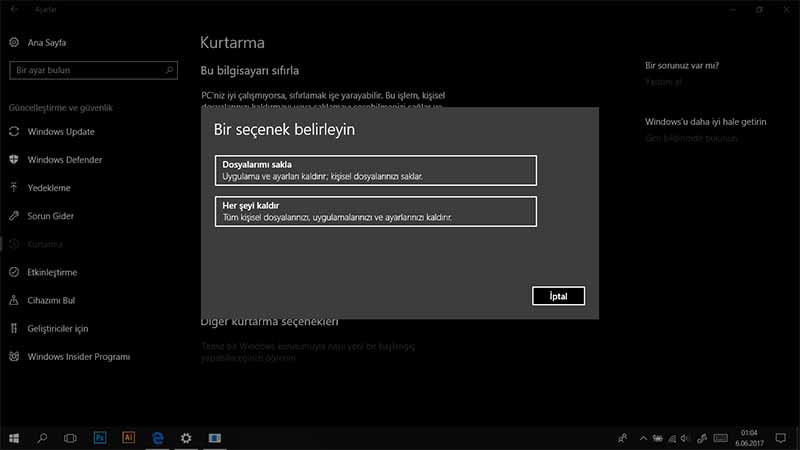
Task: Click the Sorun Gider wrench icon
Action: (x=14, y=216)
